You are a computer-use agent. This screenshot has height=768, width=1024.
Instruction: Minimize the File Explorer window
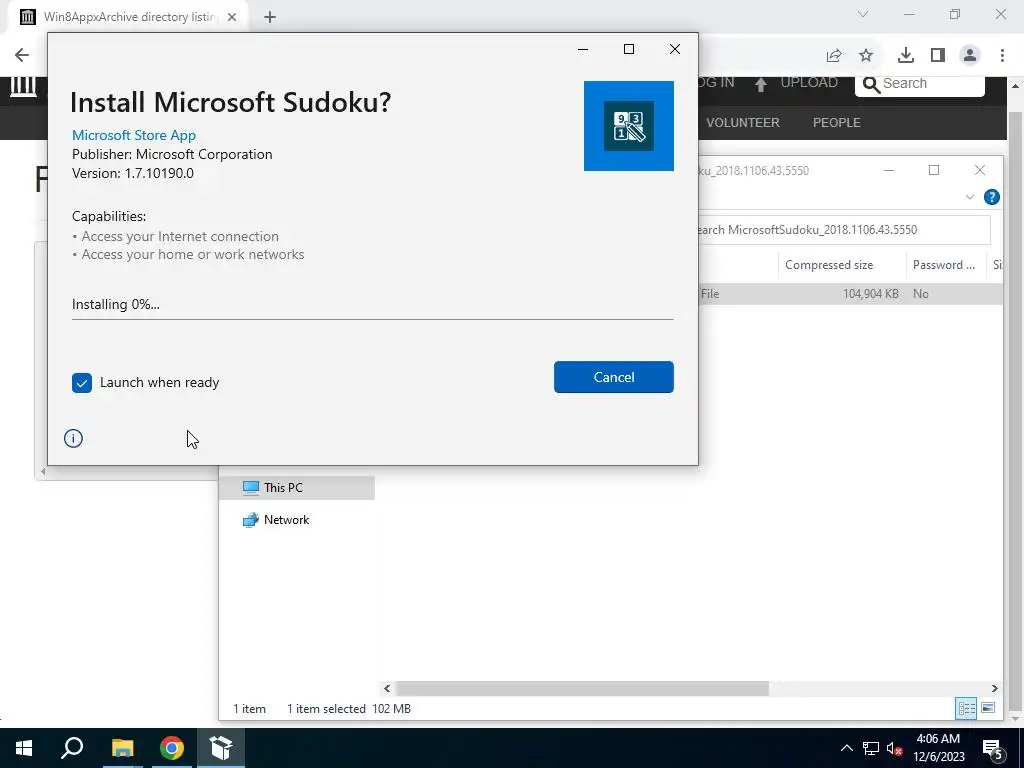[x=889, y=170]
